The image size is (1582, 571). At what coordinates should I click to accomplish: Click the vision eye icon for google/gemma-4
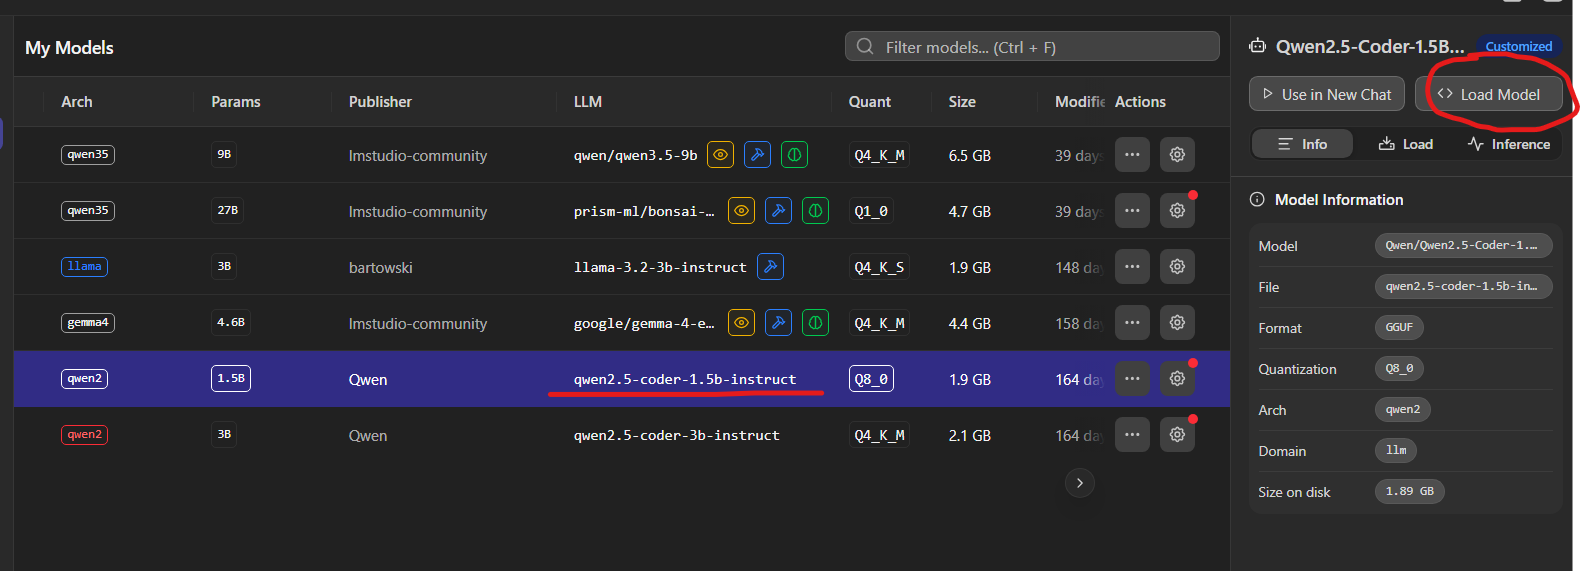741,323
